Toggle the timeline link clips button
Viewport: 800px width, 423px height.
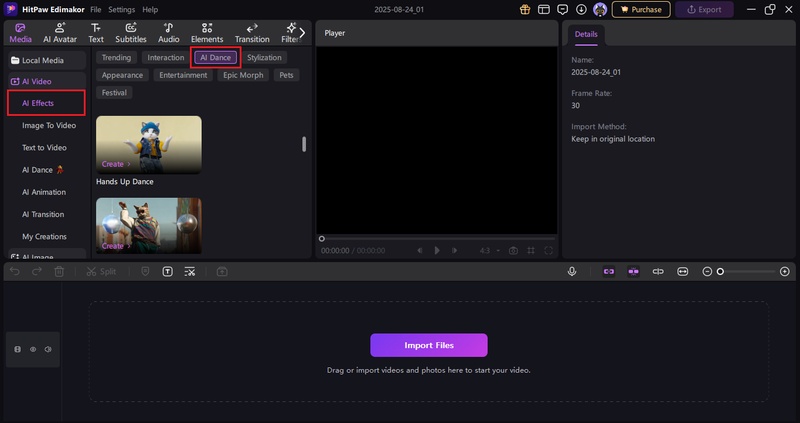point(609,272)
